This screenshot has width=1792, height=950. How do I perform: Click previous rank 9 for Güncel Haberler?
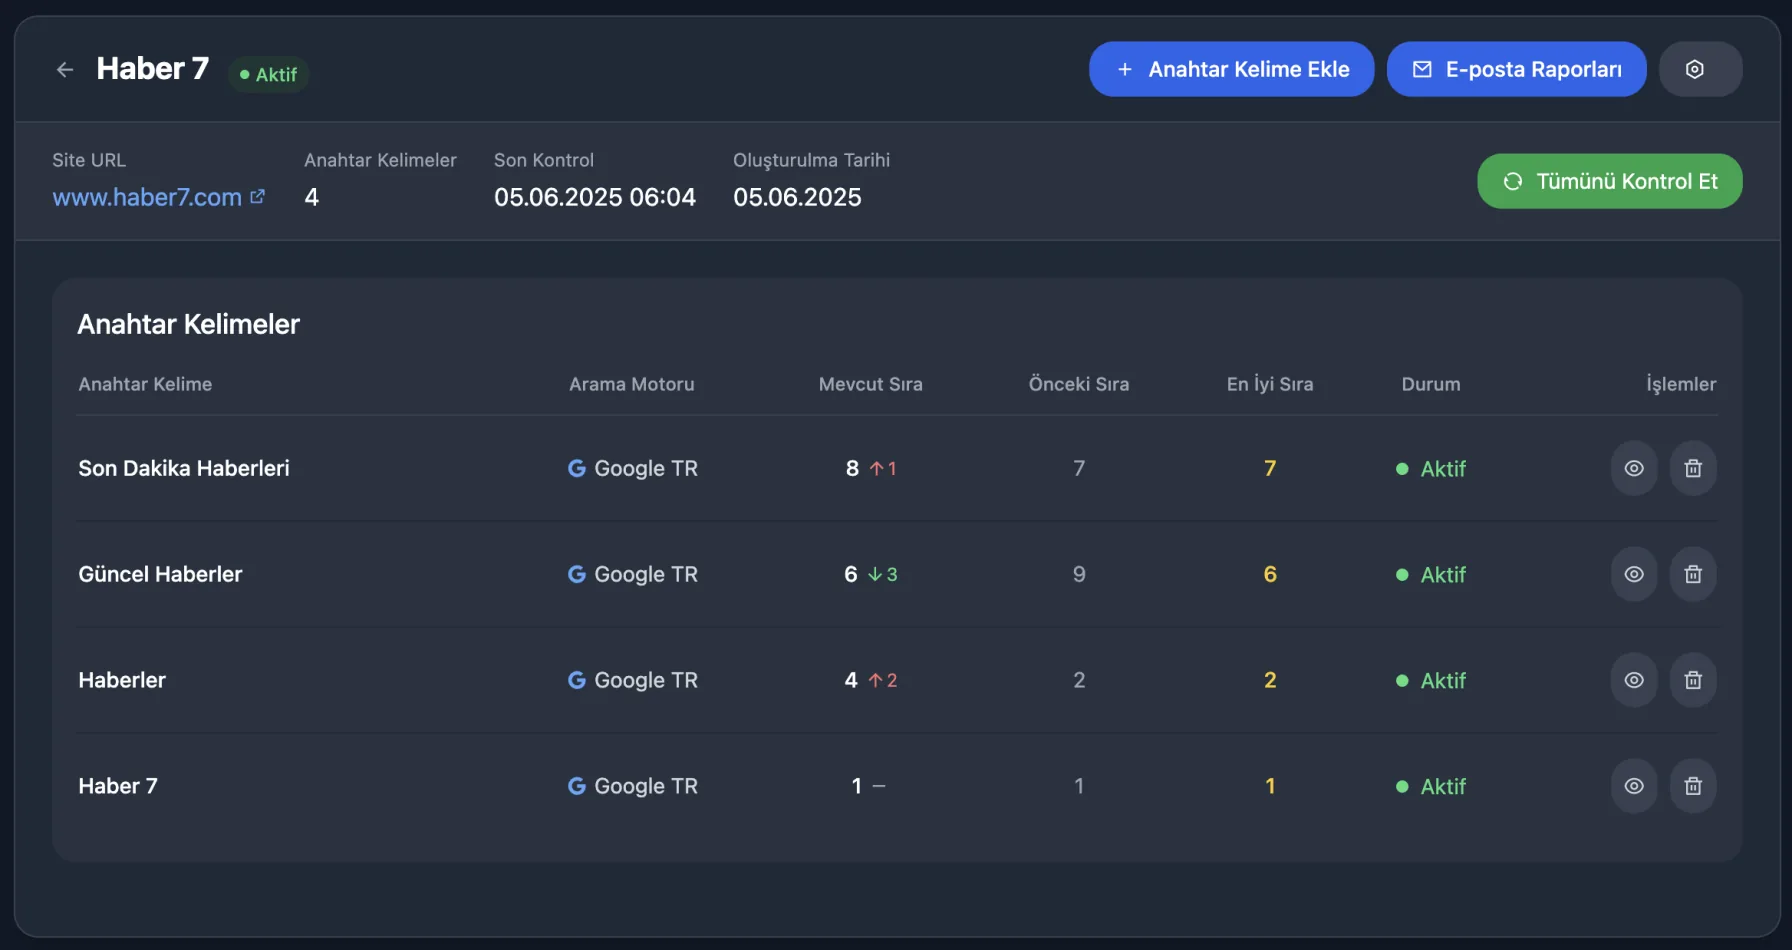pyautogui.click(x=1079, y=574)
